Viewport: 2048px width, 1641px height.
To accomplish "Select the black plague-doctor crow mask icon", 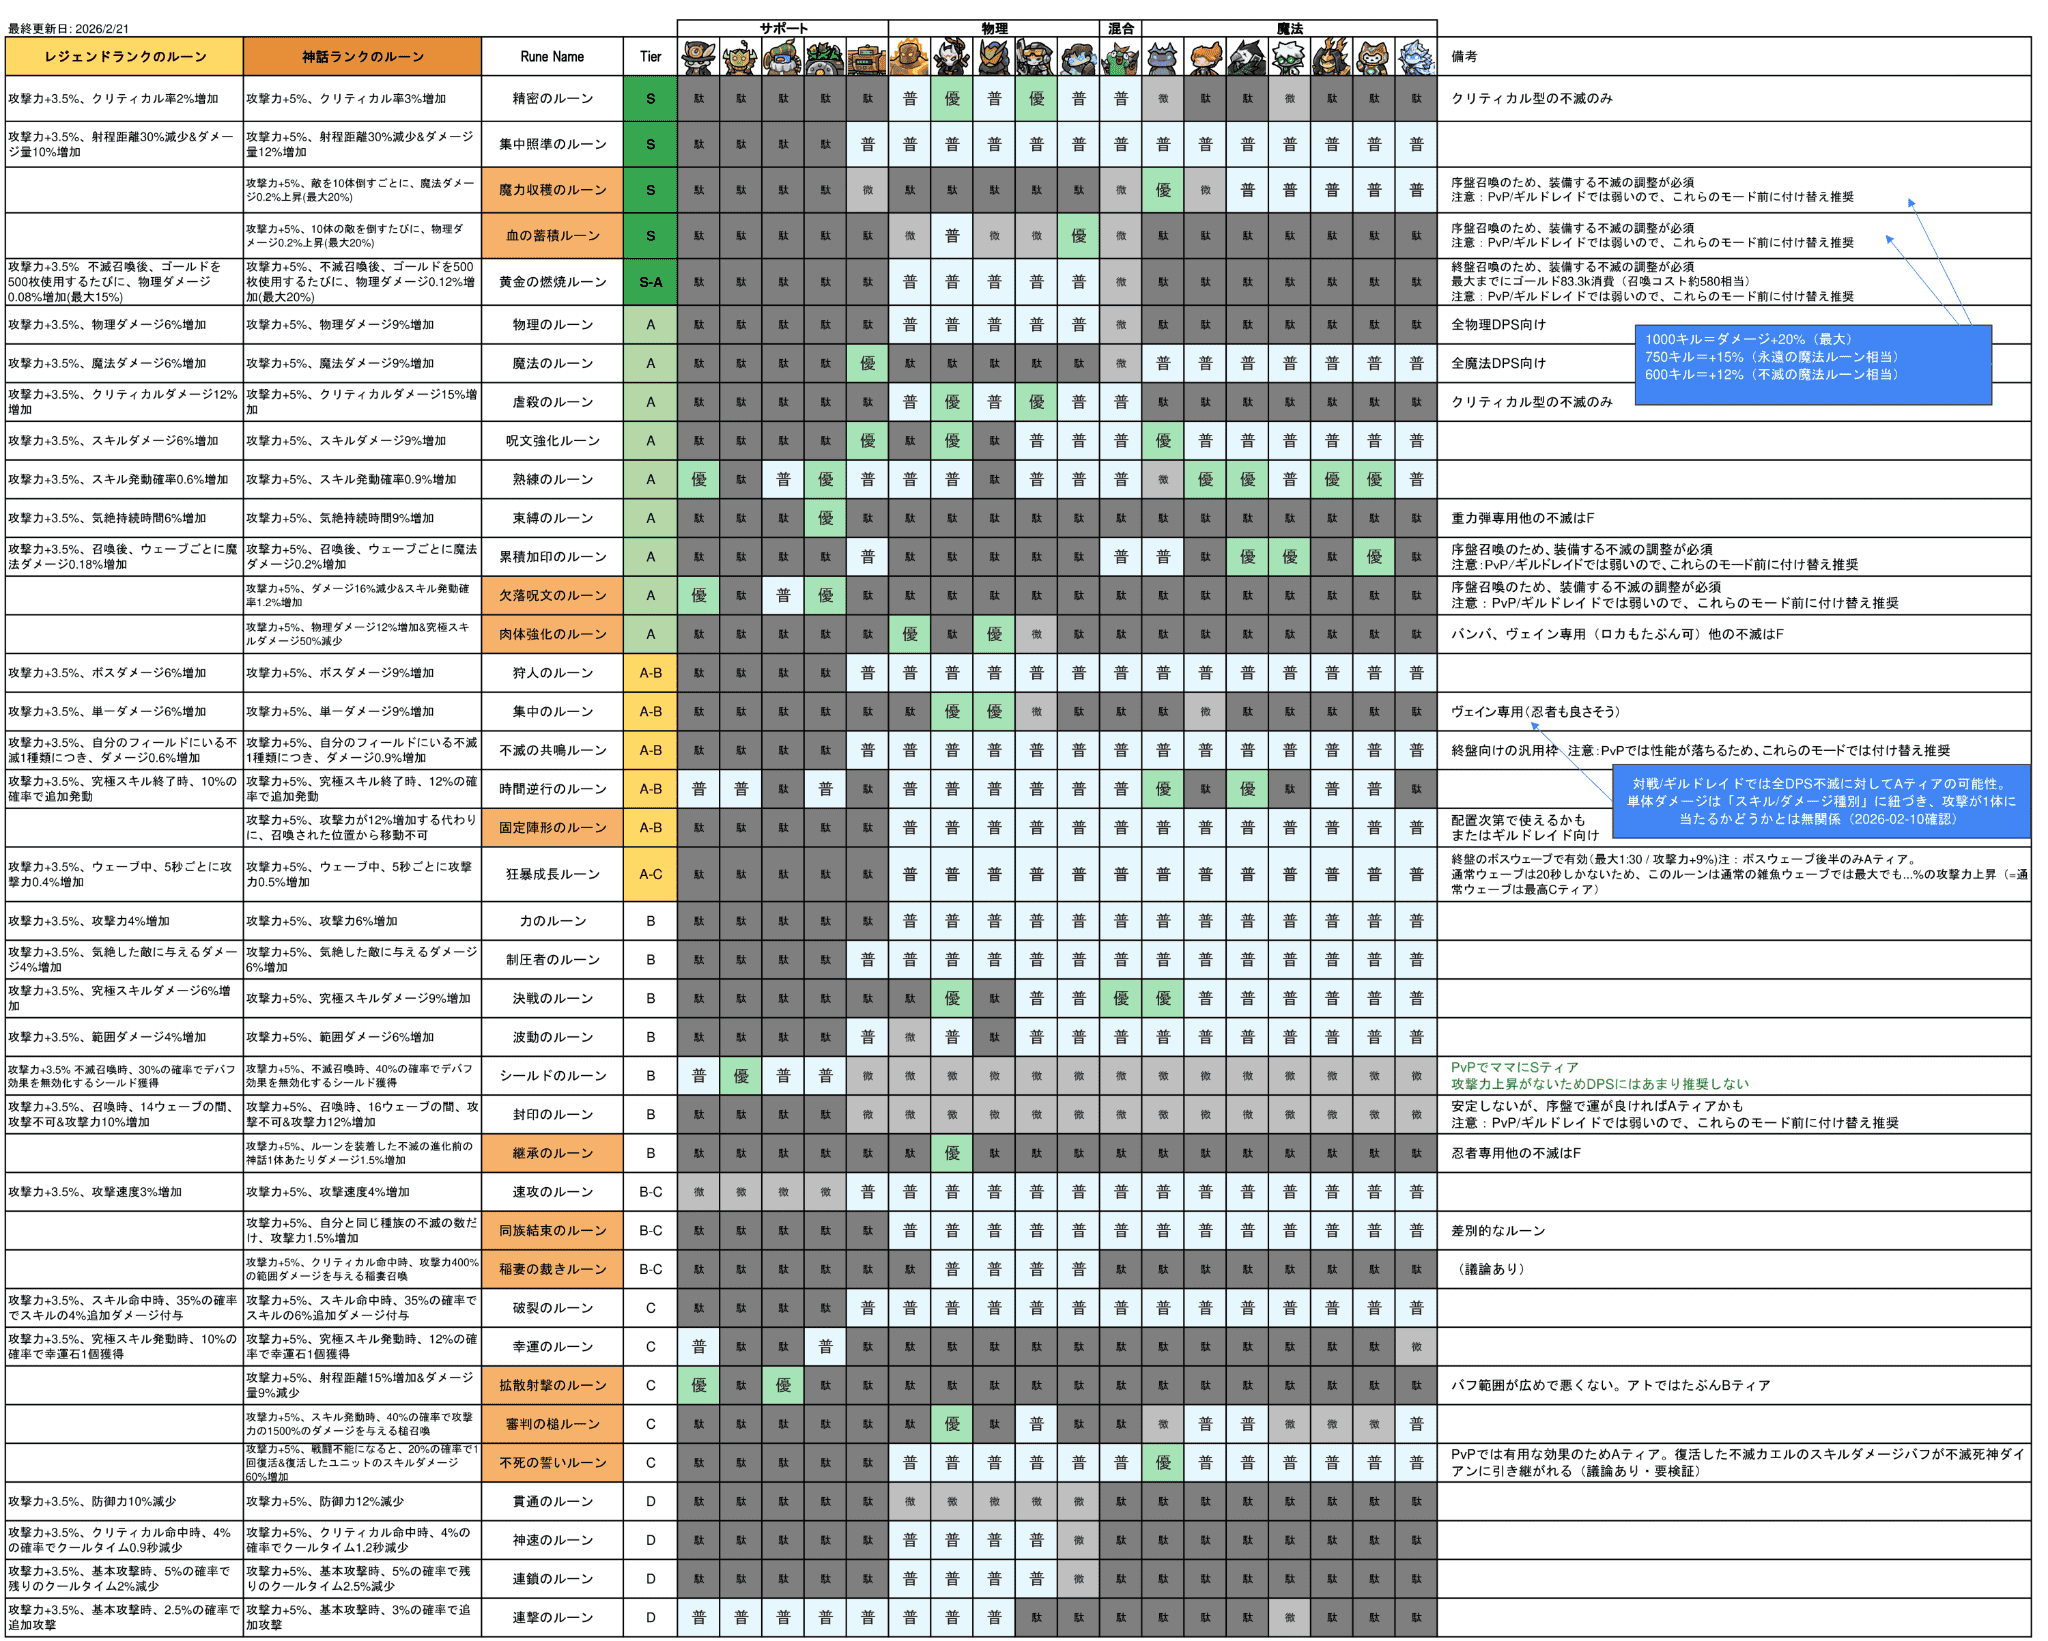I will point(1247,57).
